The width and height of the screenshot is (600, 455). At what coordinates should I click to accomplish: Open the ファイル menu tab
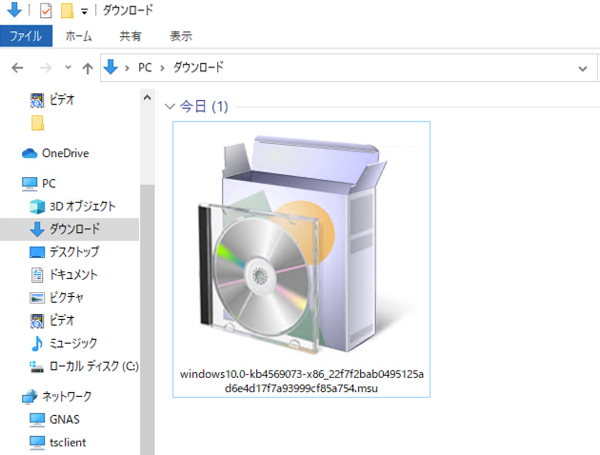click(x=25, y=36)
